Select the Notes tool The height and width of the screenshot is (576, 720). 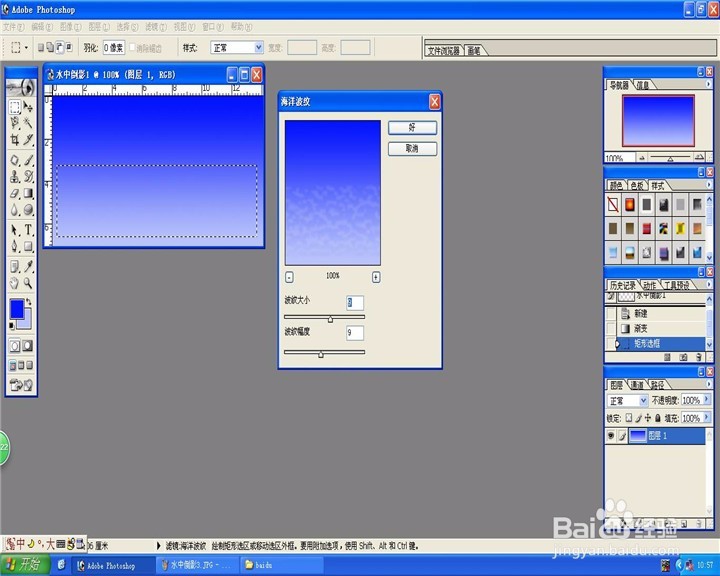coord(15,266)
